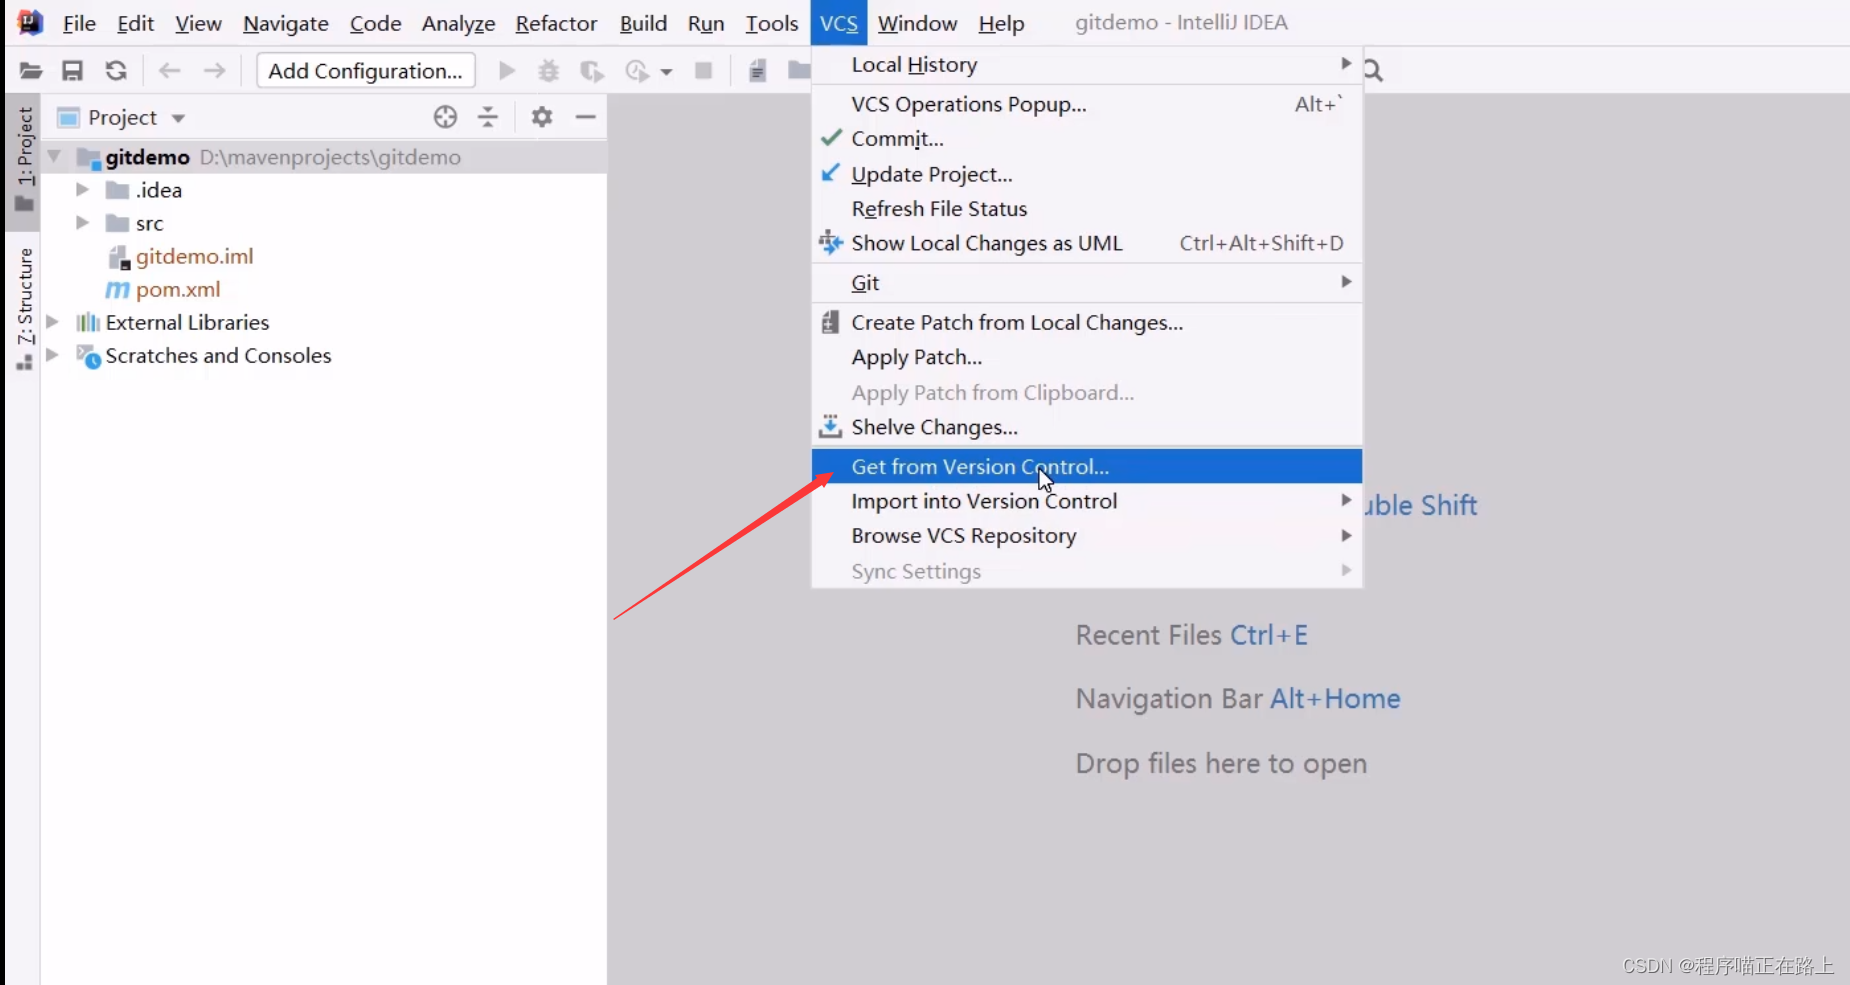This screenshot has width=1850, height=985.
Task: Expand Browse VCS Repository submenu
Action: click(1087, 536)
